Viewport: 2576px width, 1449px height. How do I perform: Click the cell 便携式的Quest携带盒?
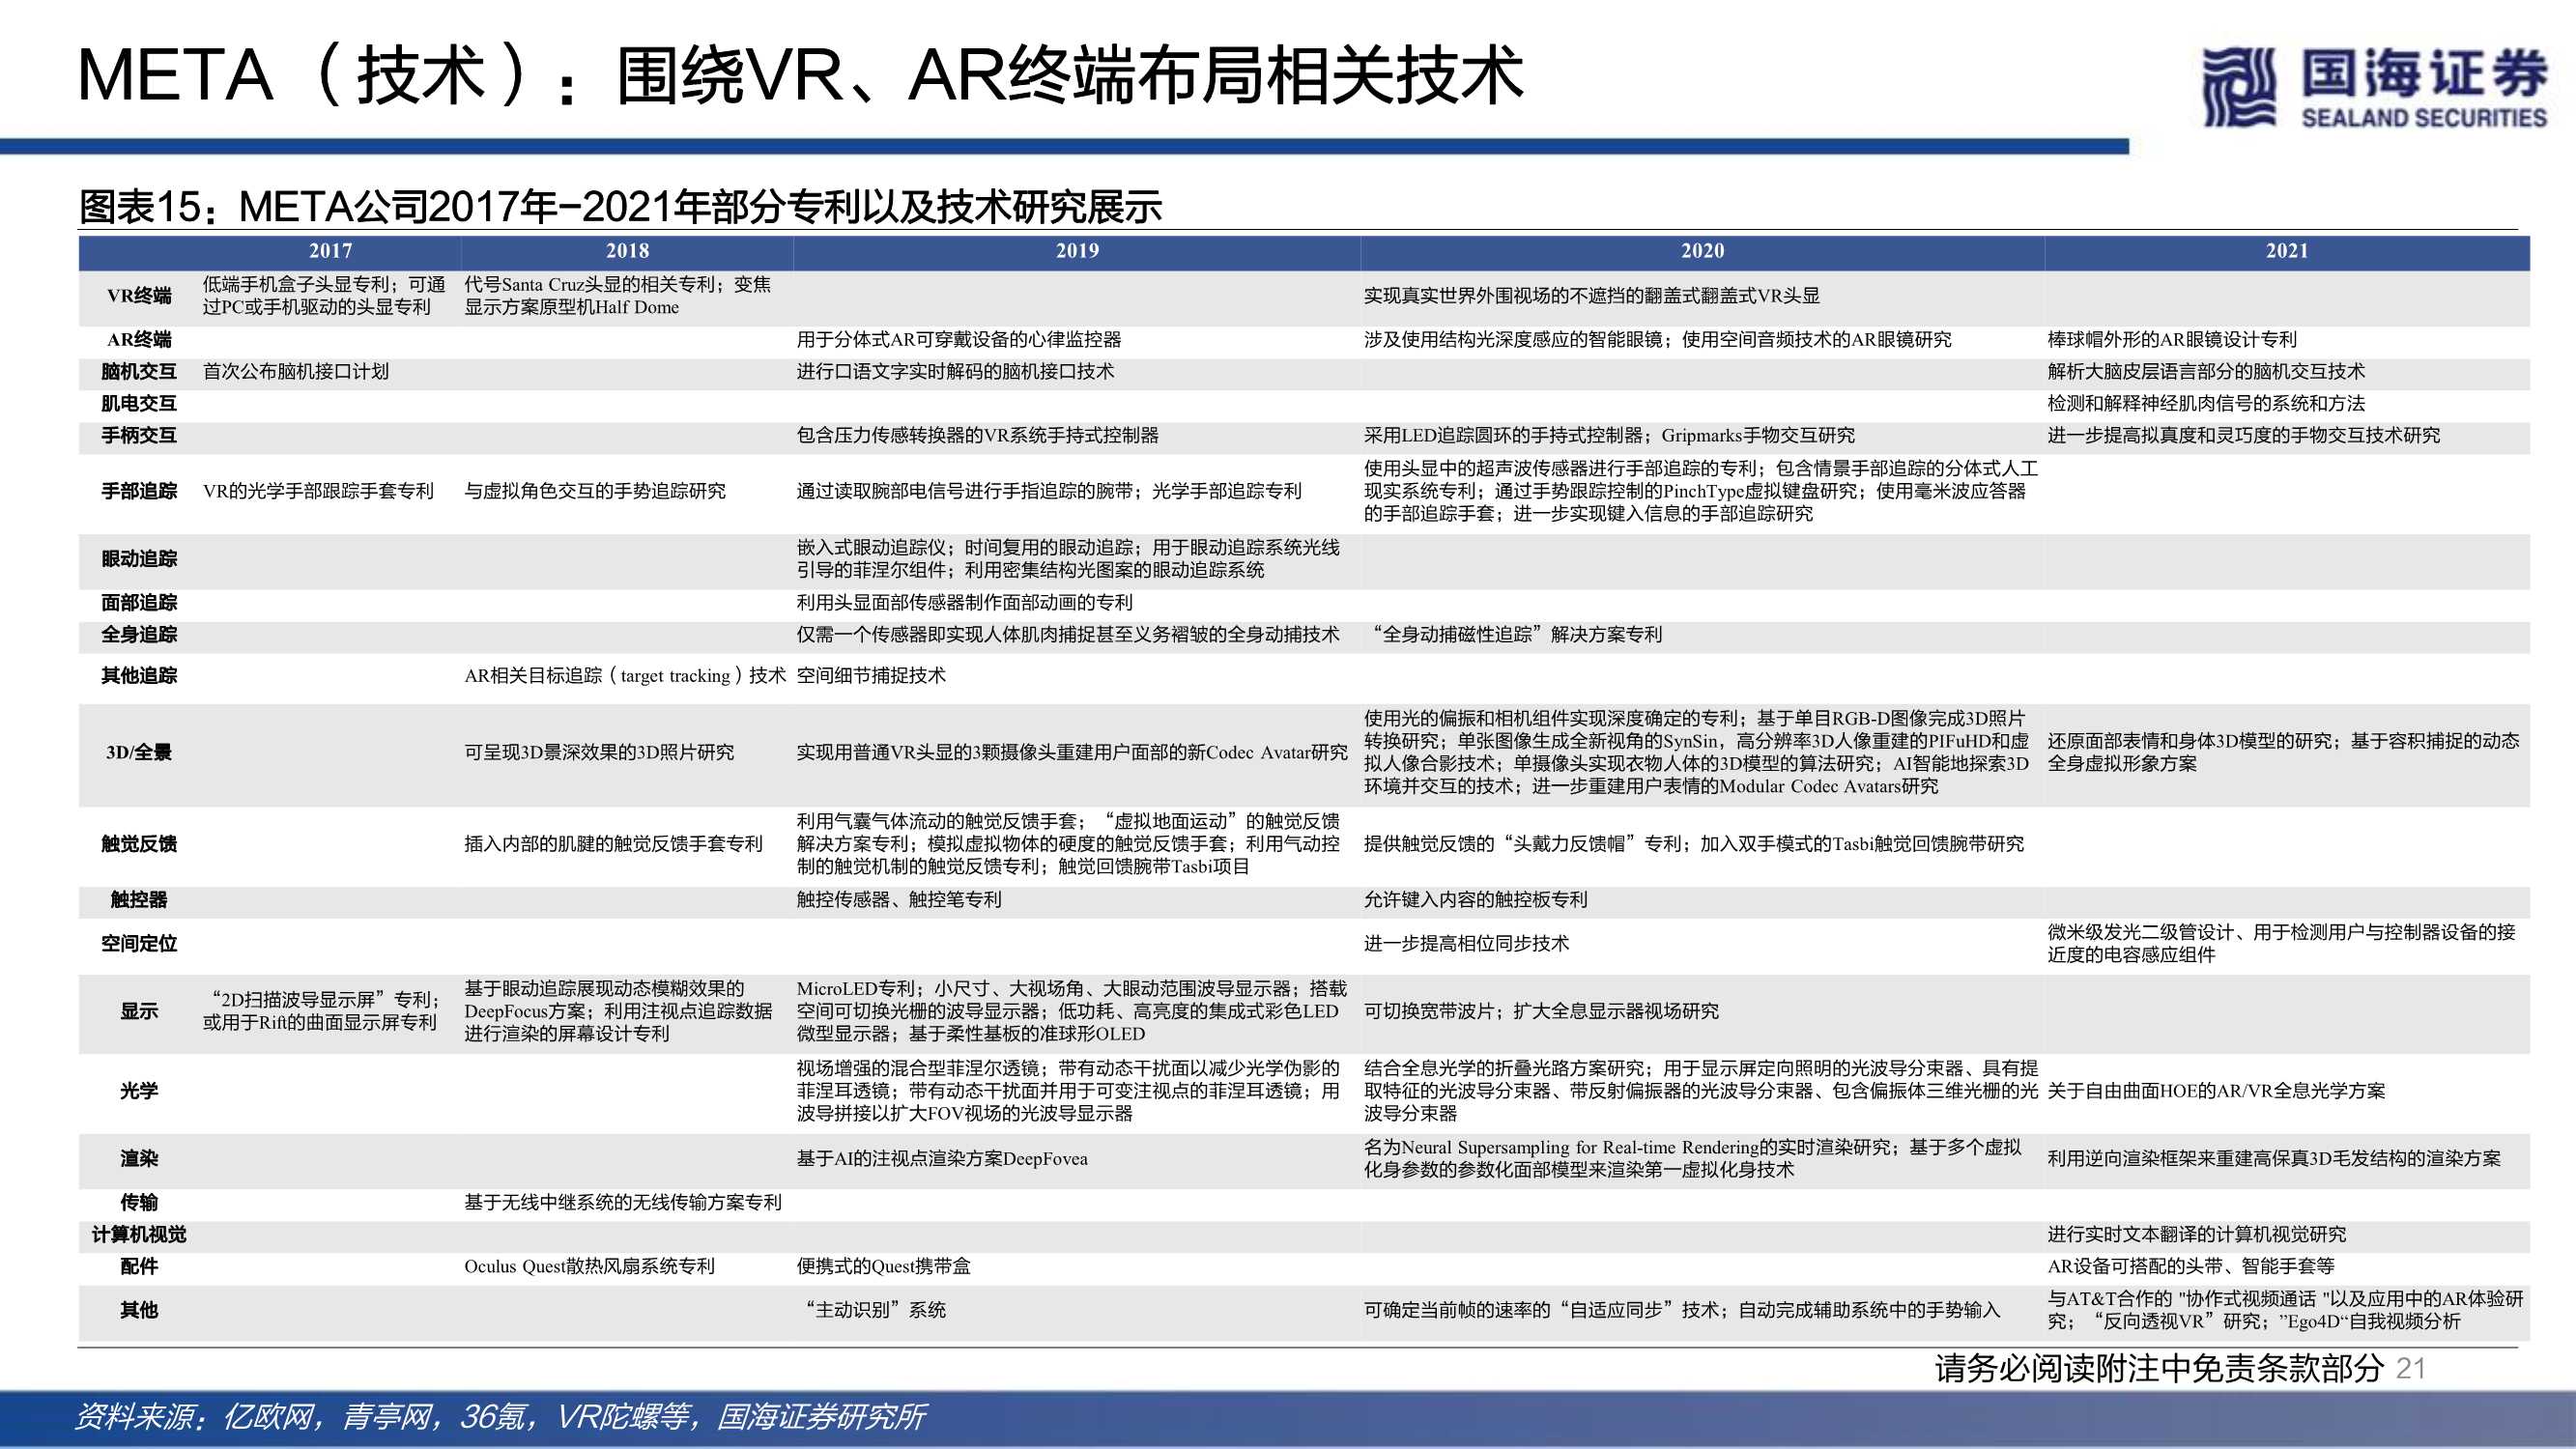click(x=884, y=1267)
